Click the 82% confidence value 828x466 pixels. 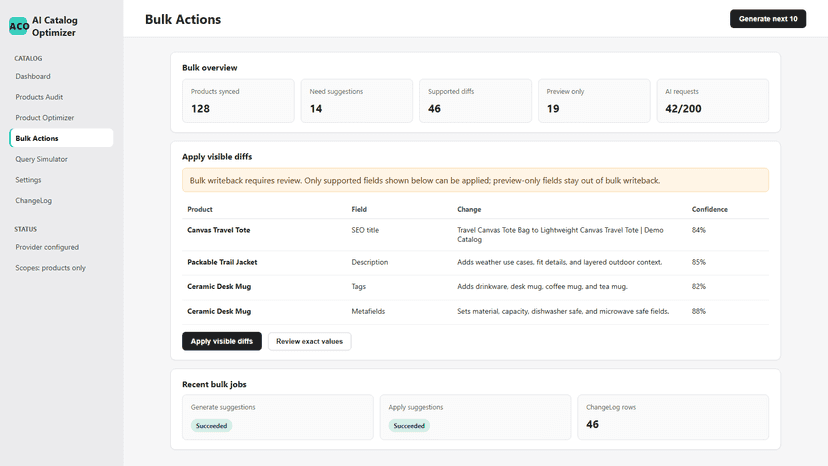[699, 286]
